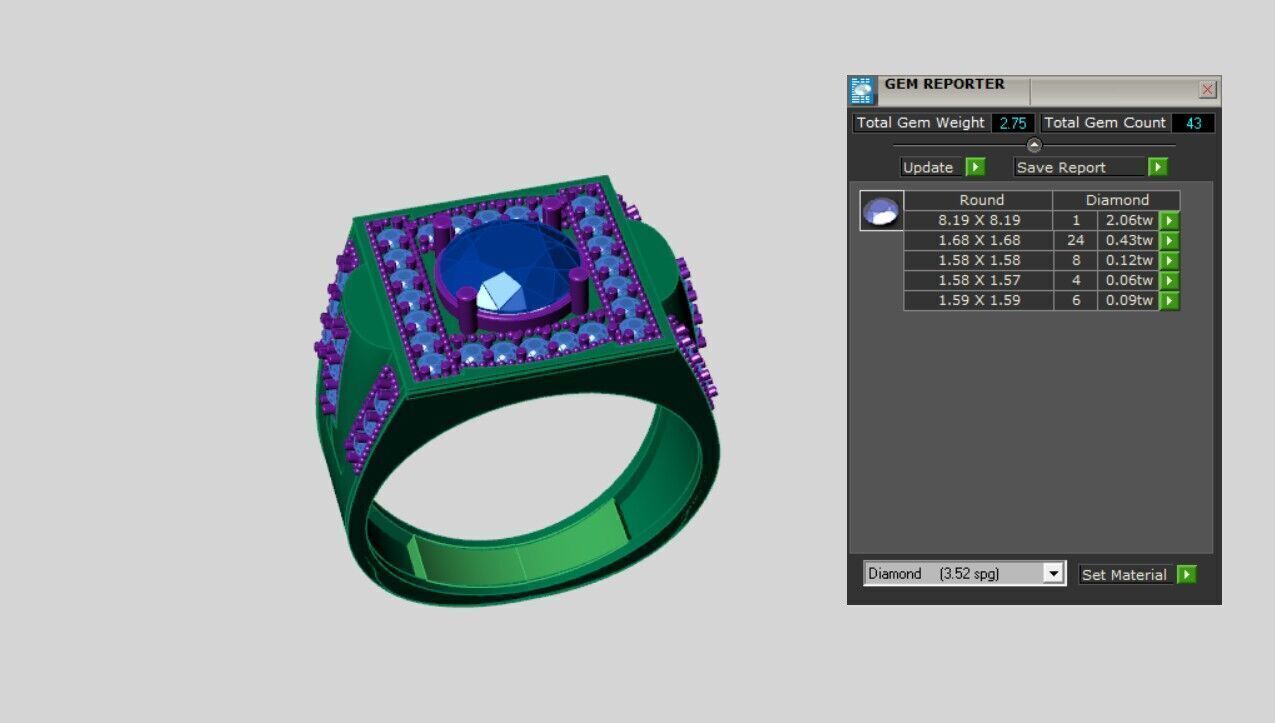Click the green arrow for the 2.06tw row
Screen dimensions: 1275x723
tap(1169, 220)
